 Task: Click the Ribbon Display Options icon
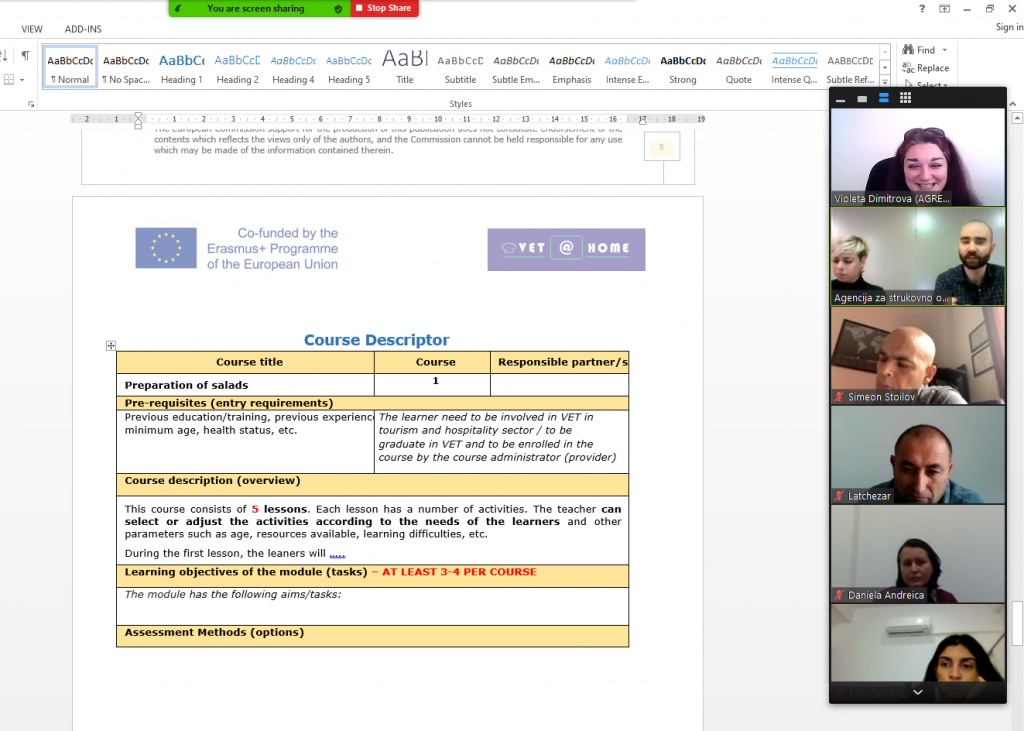[x=944, y=9]
